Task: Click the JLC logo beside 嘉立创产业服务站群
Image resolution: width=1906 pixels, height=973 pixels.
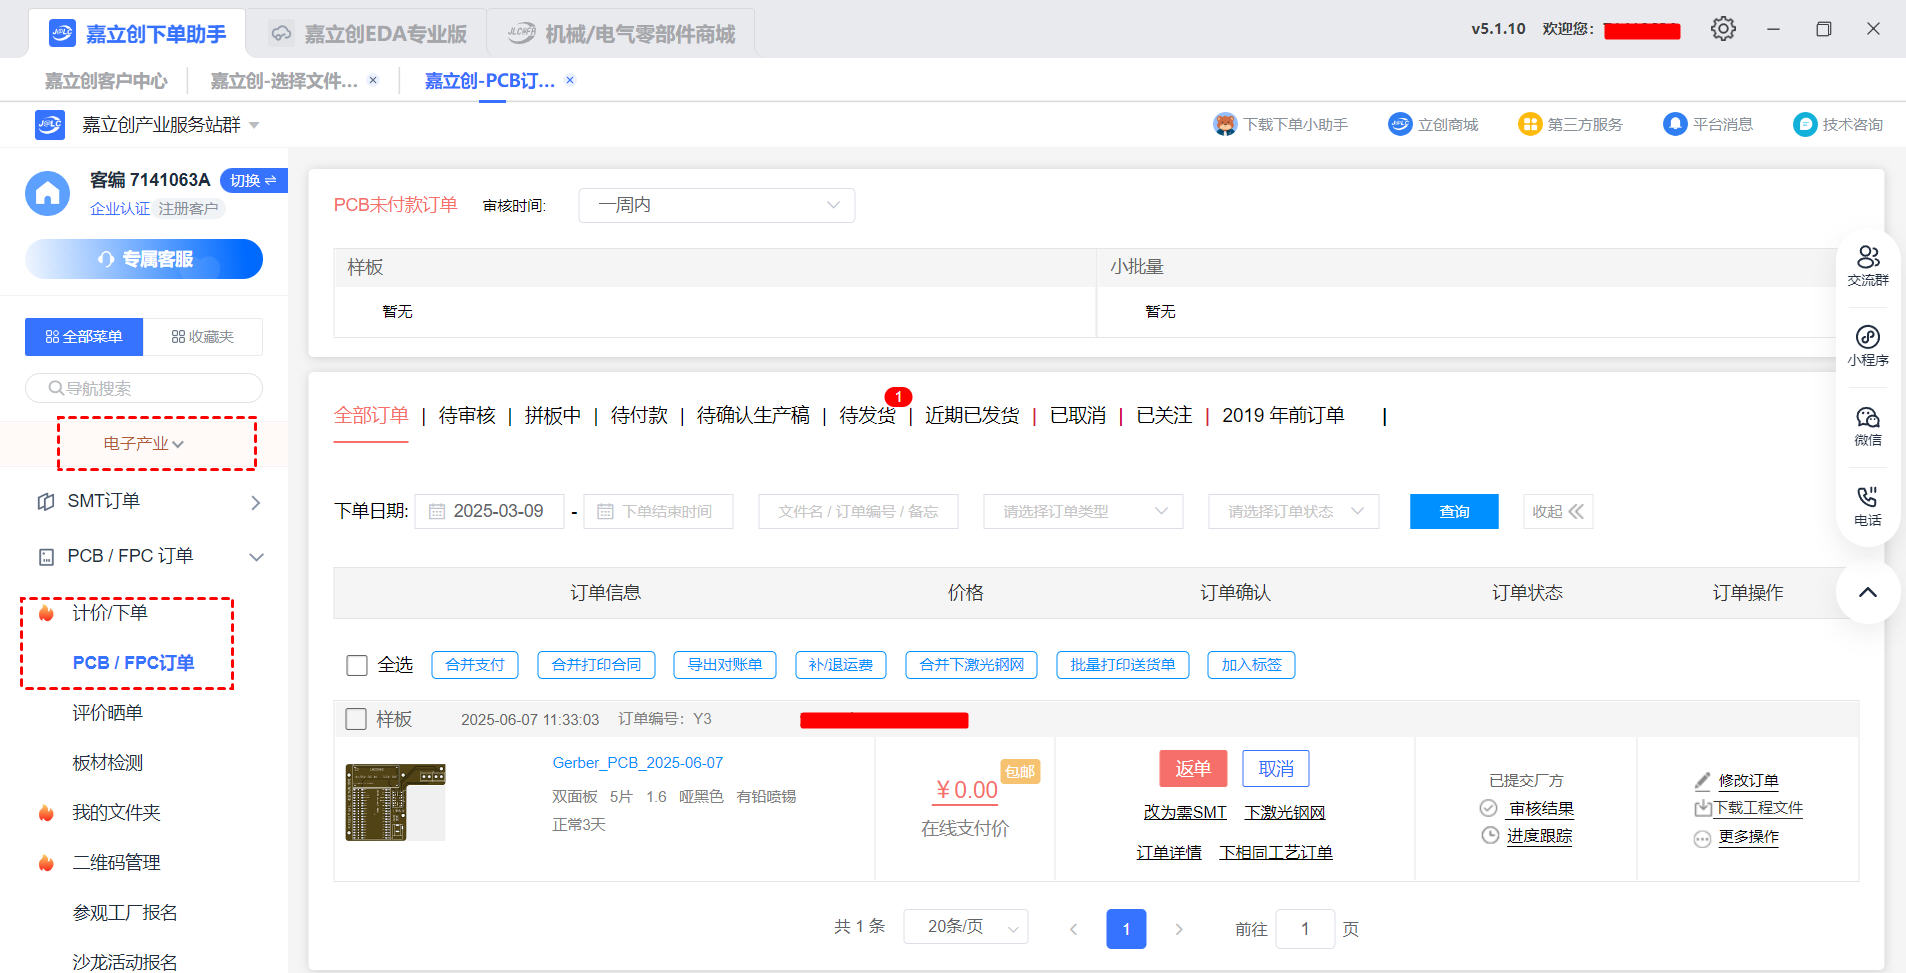Action: point(50,124)
